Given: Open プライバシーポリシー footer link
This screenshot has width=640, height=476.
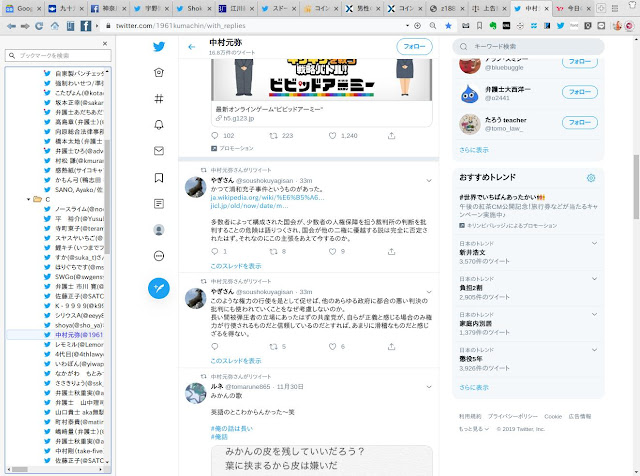Looking at the screenshot, I should pyautogui.click(x=513, y=416).
